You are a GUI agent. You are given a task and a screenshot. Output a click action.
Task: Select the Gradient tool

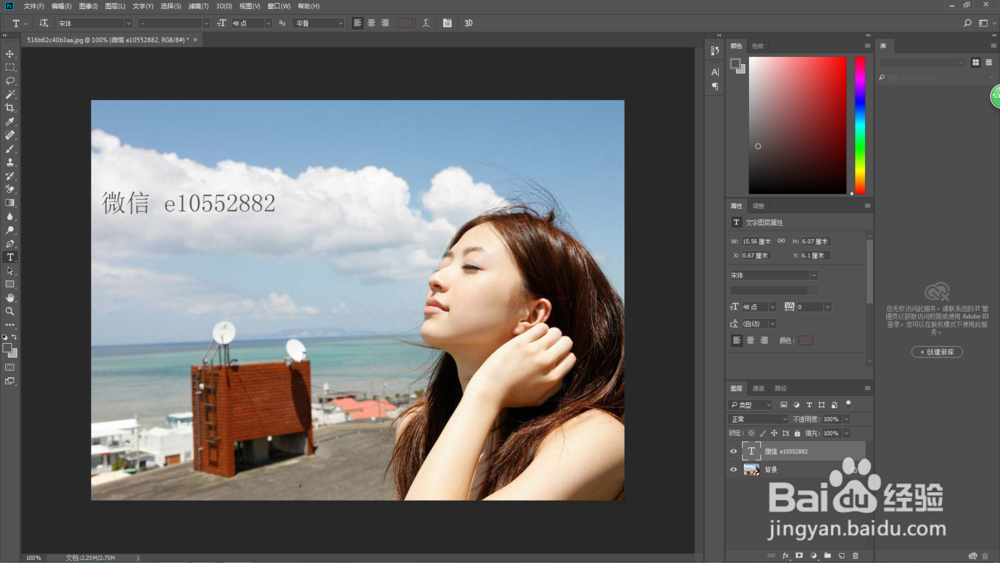pyautogui.click(x=10, y=203)
